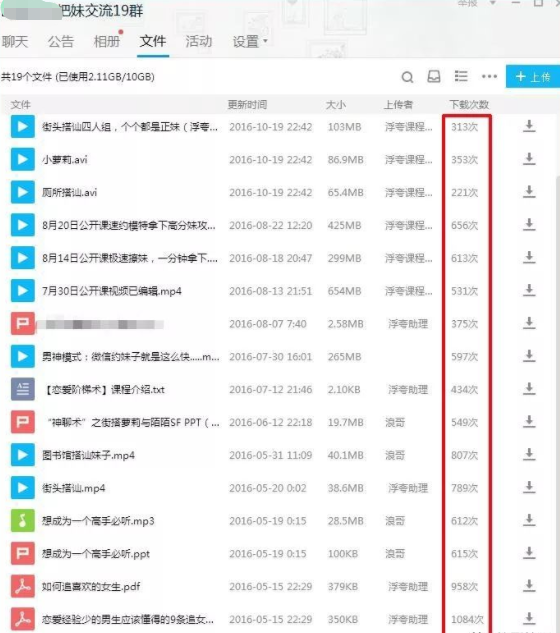The height and width of the screenshot is (633, 560).
Task: Download the 2.58MB presentation file
Action: (x=529, y=323)
